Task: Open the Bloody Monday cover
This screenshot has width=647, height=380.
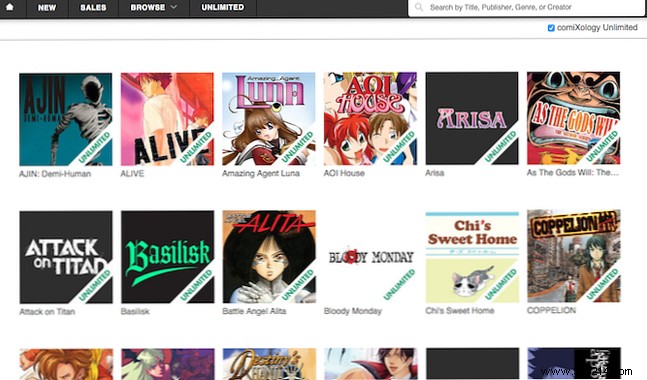Action: coord(371,257)
